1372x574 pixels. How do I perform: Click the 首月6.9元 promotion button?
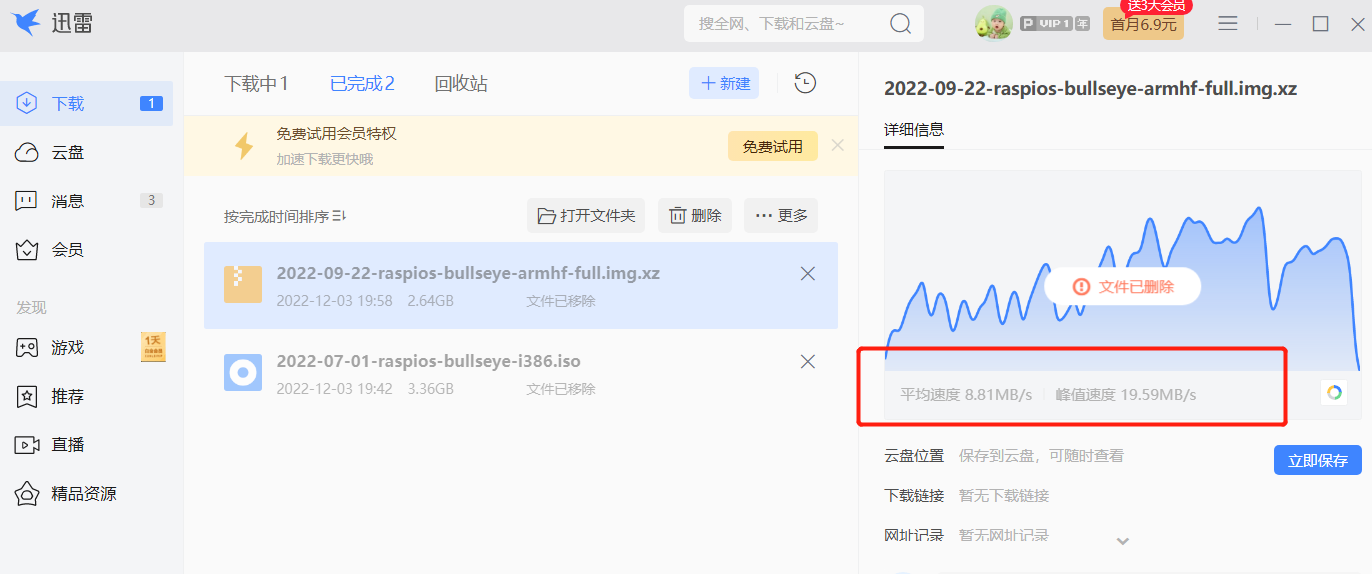(x=1143, y=24)
